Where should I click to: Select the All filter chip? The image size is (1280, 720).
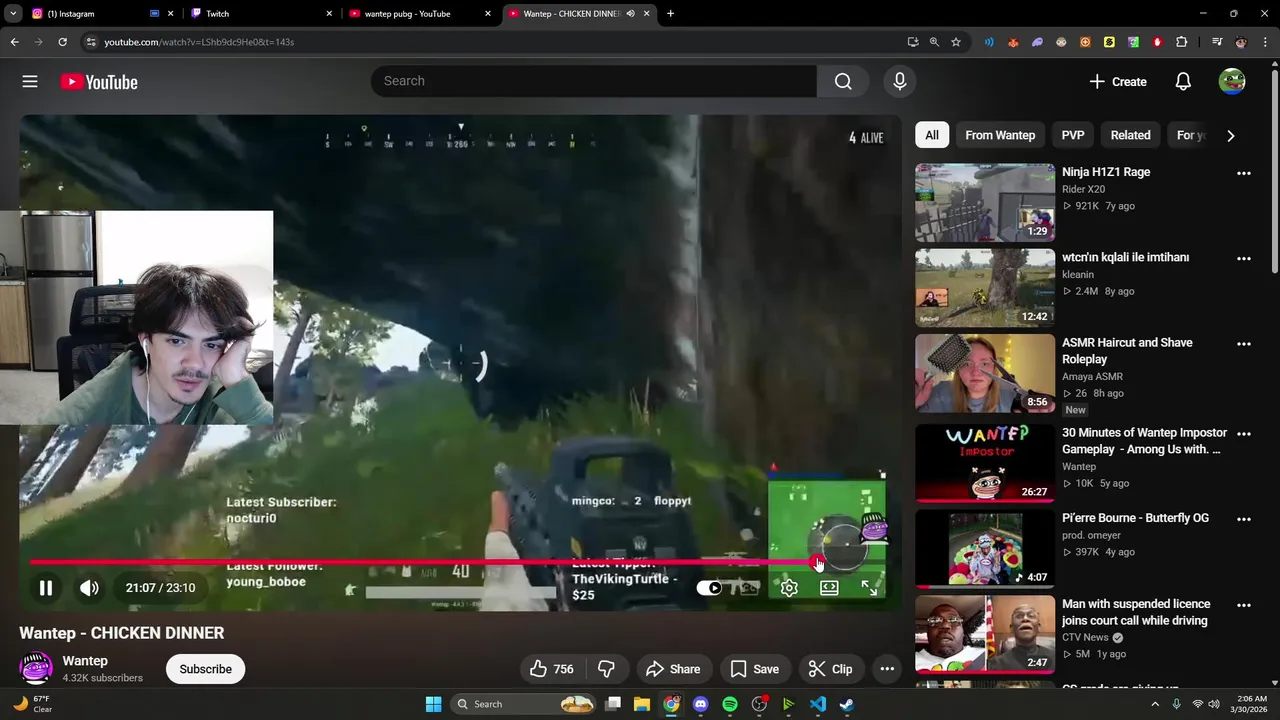click(x=932, y=135)
